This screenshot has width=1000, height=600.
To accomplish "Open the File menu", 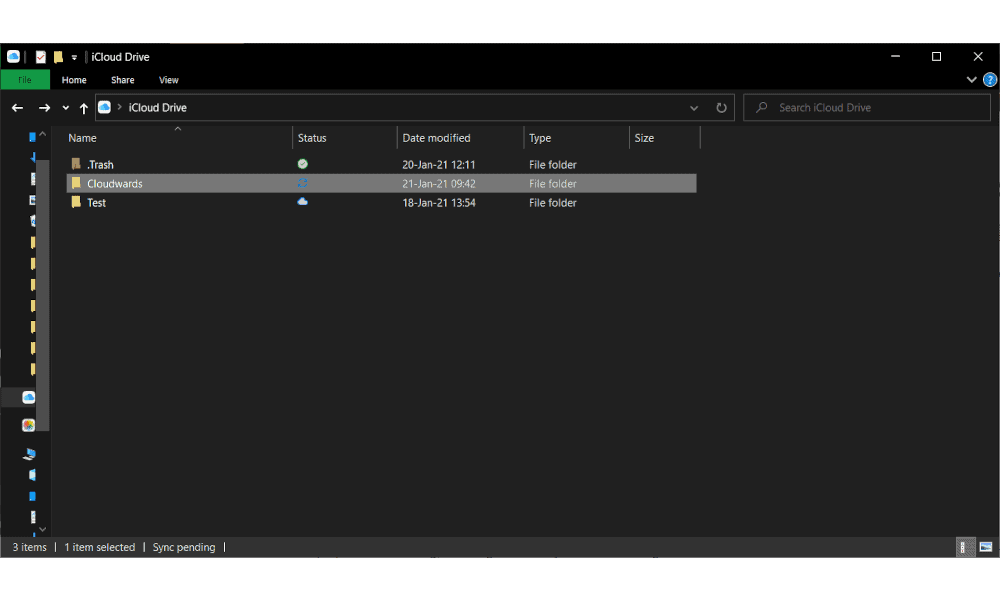I will pyautogui.click(x=25, y=79).
